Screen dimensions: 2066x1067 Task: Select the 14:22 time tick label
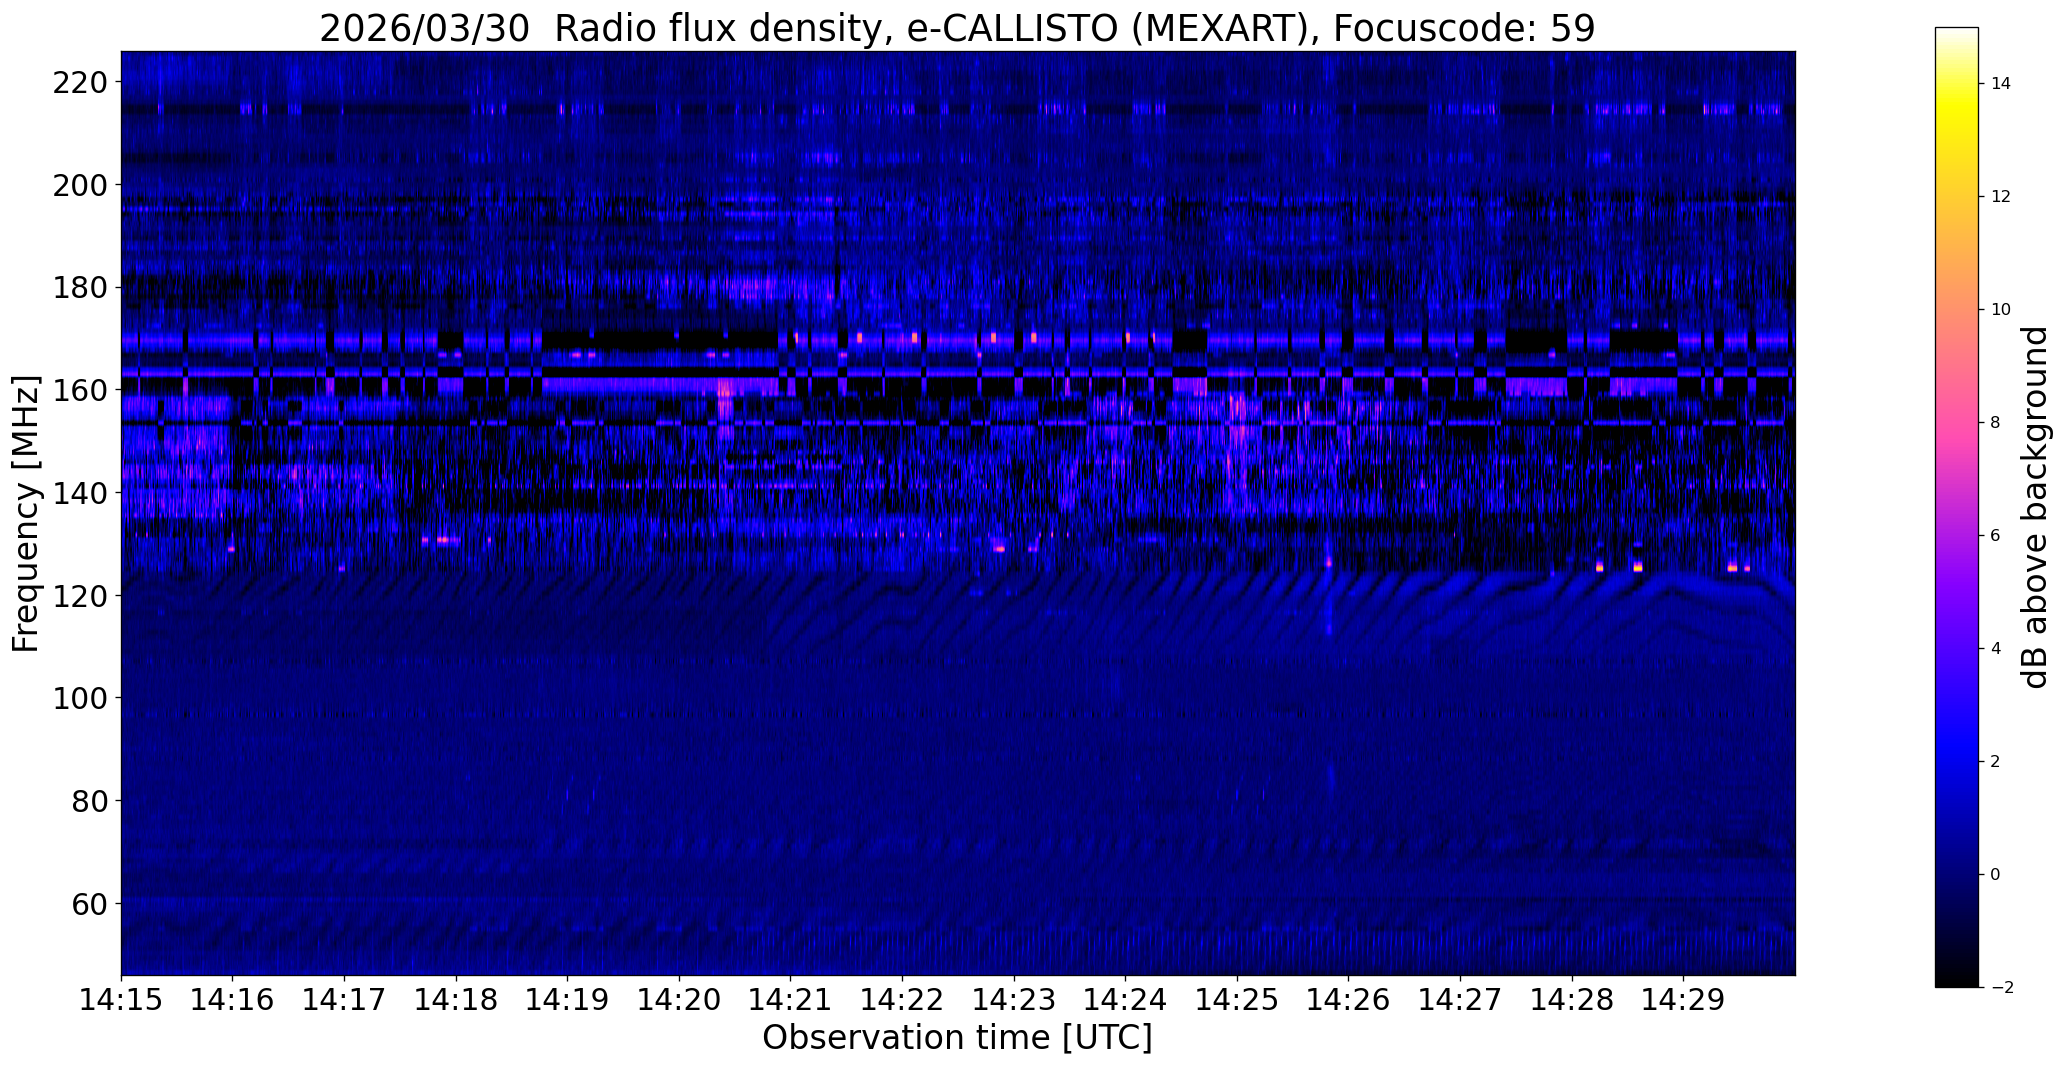coord(903,1000)
